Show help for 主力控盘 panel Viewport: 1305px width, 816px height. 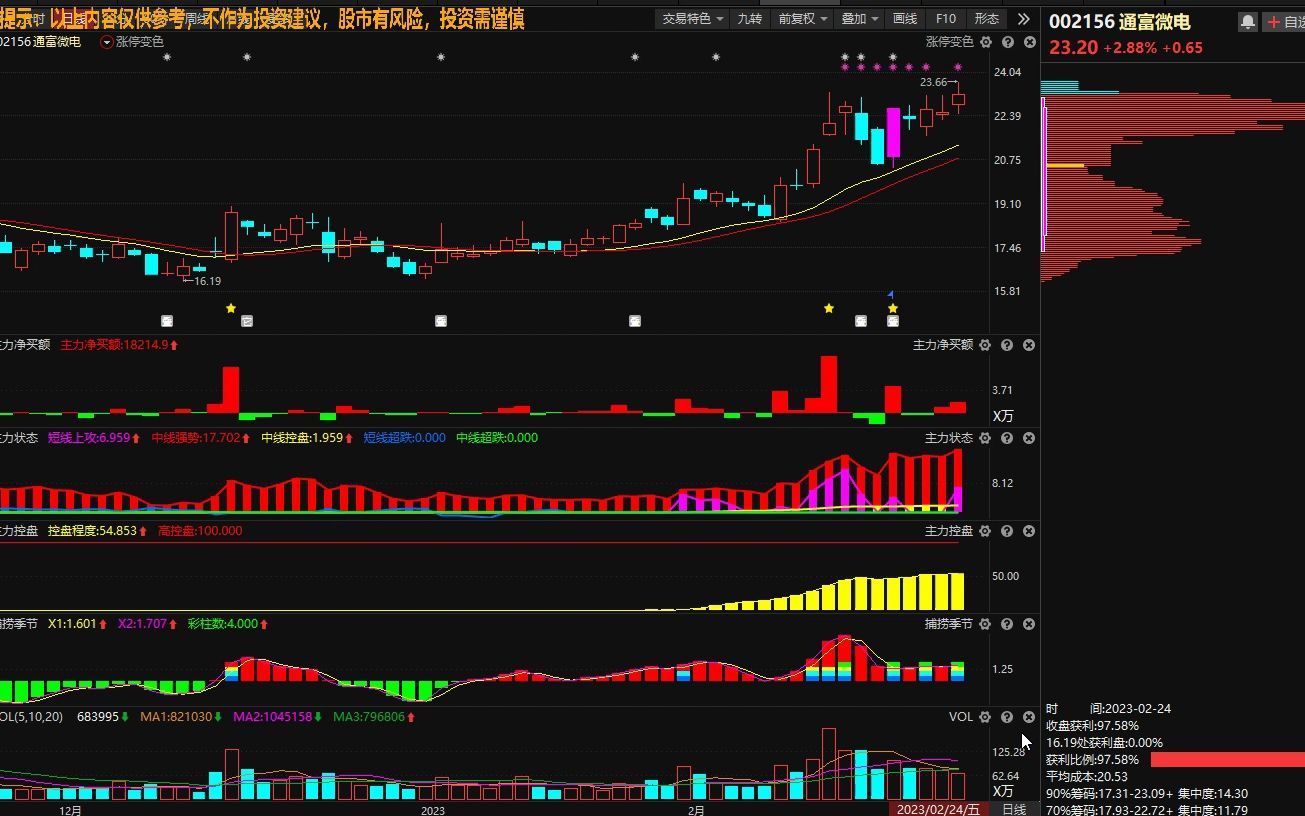[x=1007, y=531]
